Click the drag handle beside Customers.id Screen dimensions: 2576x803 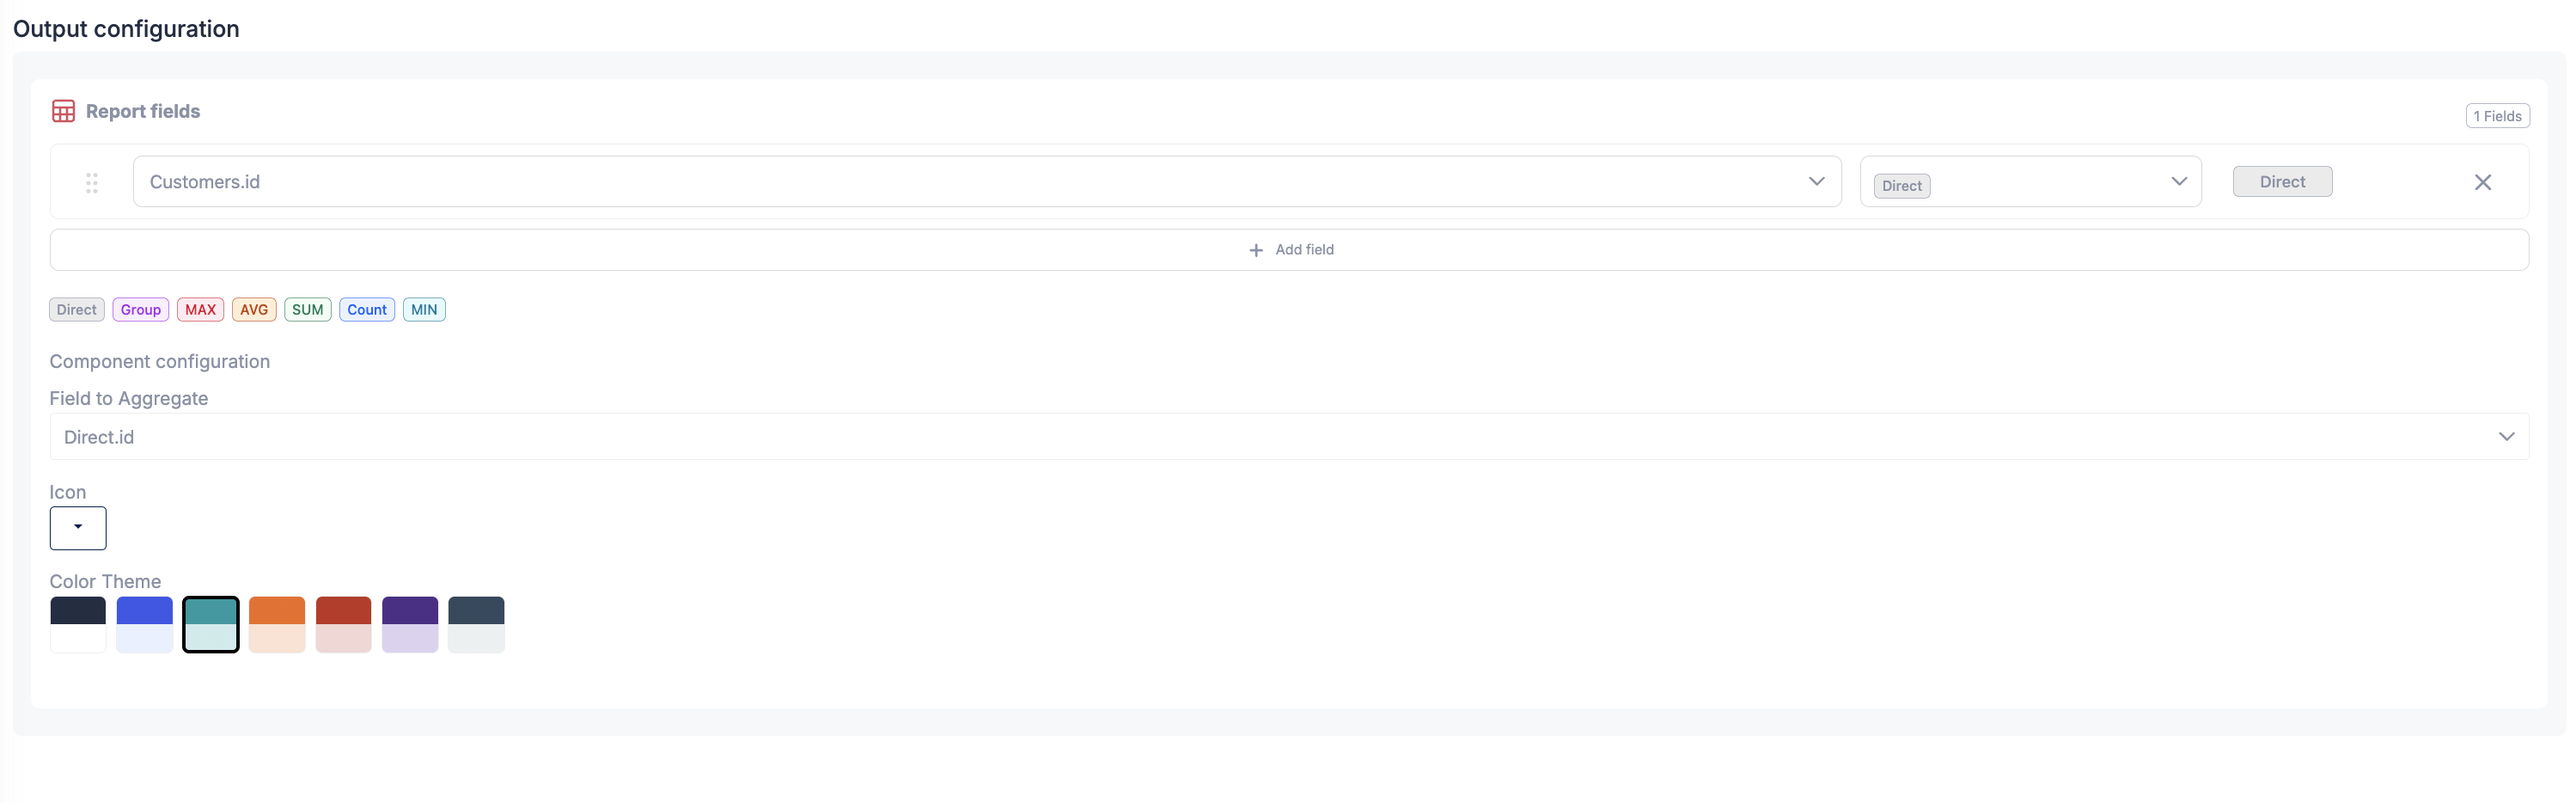[92, 183]
